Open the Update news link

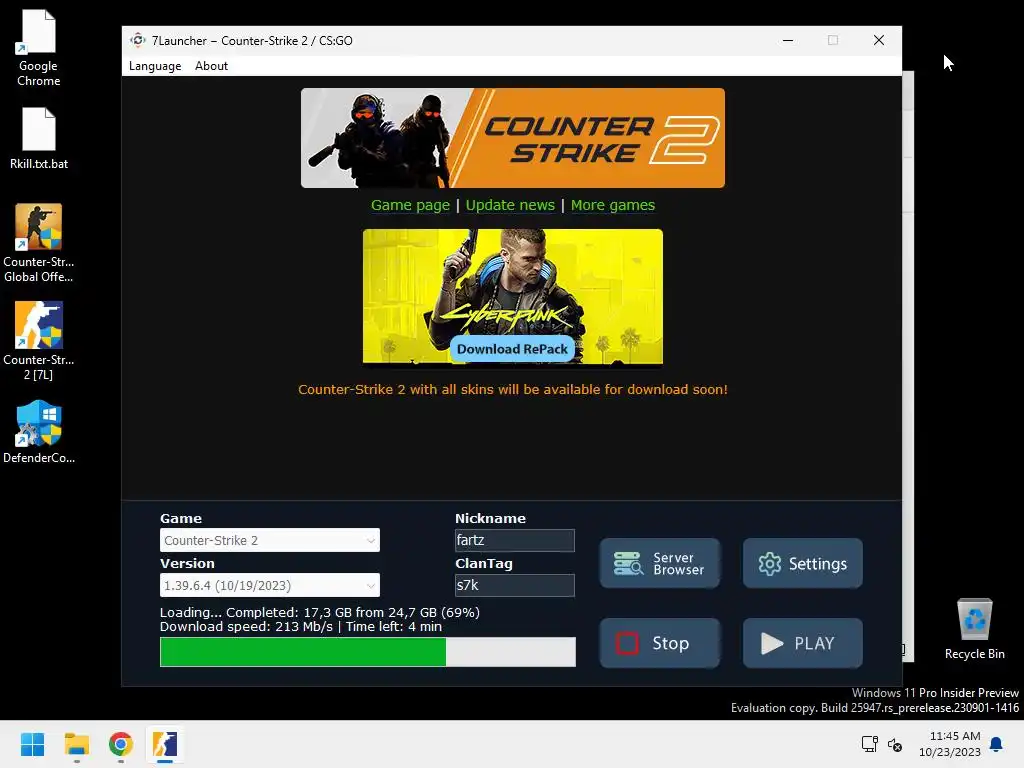point(510,205)
